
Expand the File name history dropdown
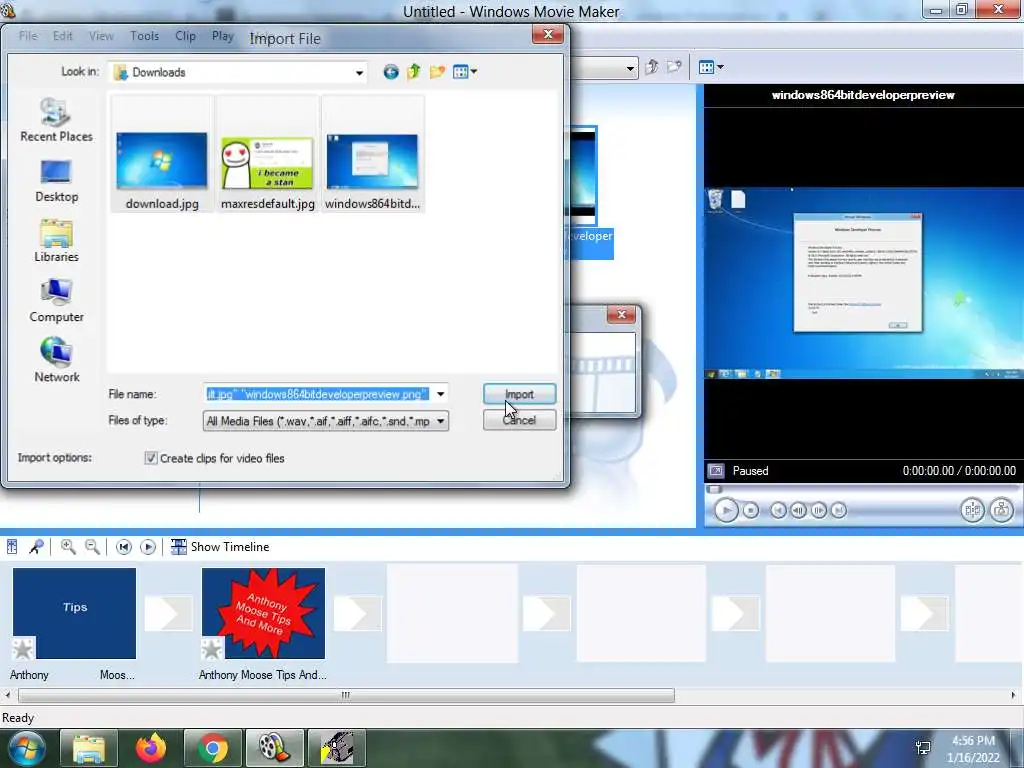(441, 394)
